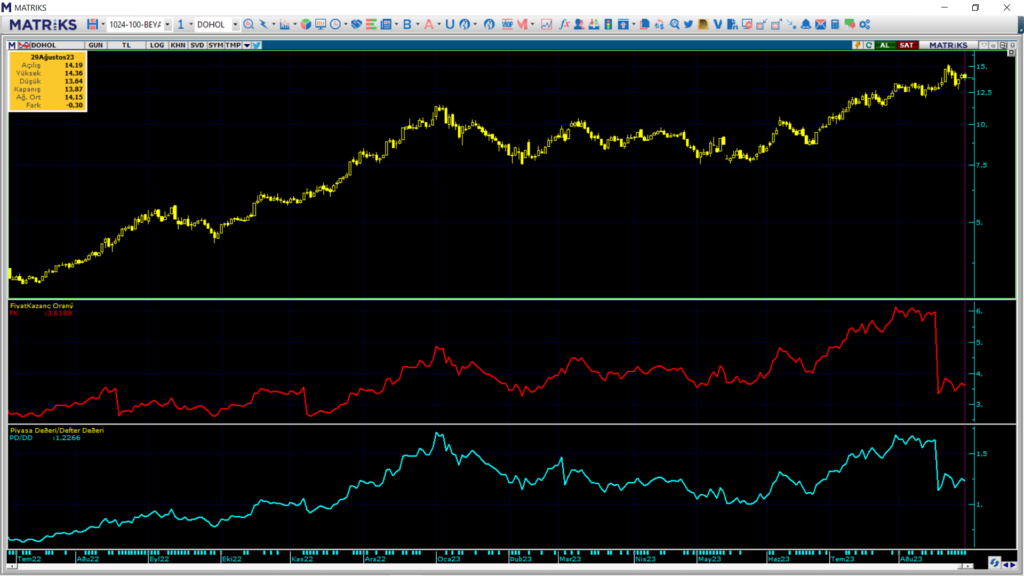Open the settings gears icon
Screen dimensions: 1024x576
(x=864, y=24)
